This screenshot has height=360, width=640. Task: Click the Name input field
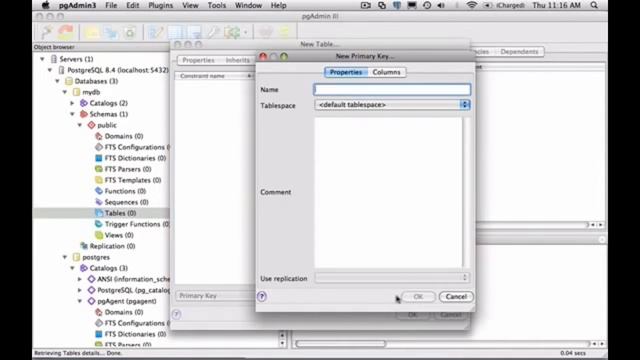point(392,89)
